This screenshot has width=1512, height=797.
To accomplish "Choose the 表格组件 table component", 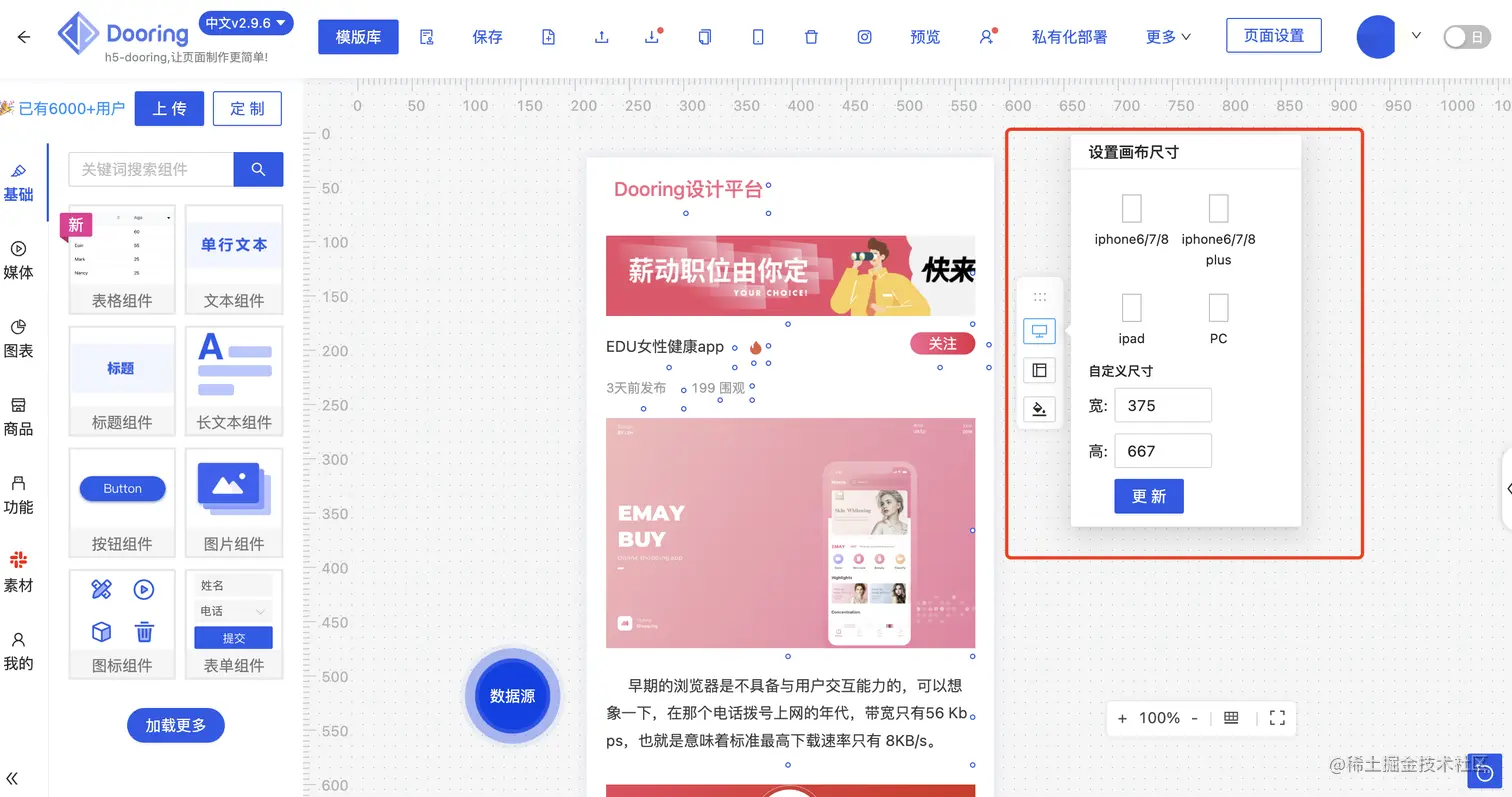I will point(122,260).
